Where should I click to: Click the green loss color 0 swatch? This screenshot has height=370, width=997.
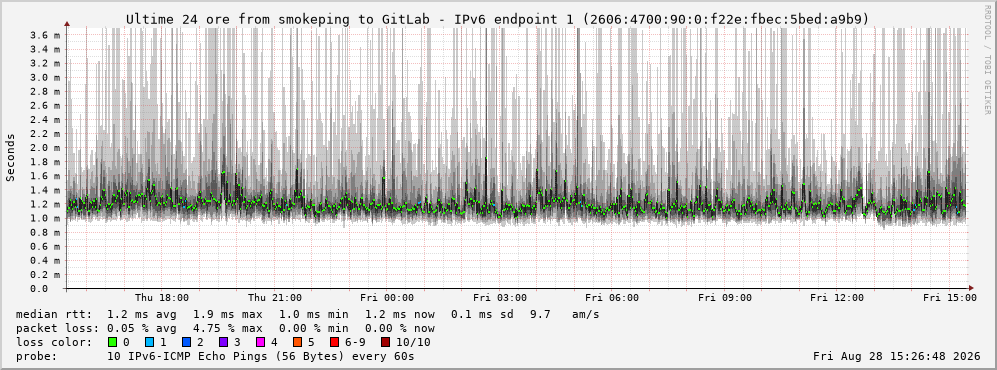(x=113, y=342)
